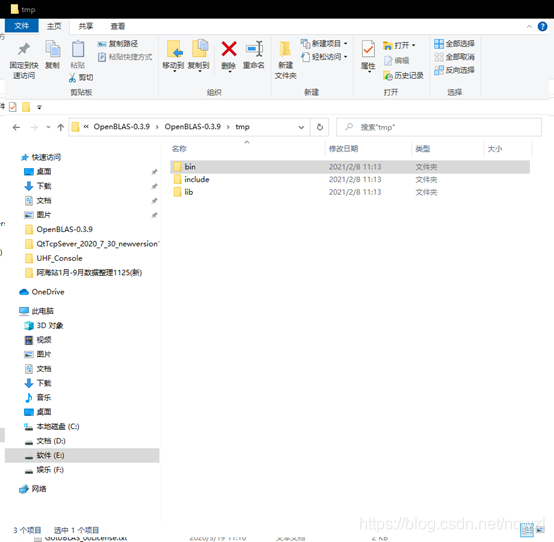Image resolution: width=554 pixels, height=542 pixels.
Task: Click the red Delete X icon
Action: click(x=229, y=49)
